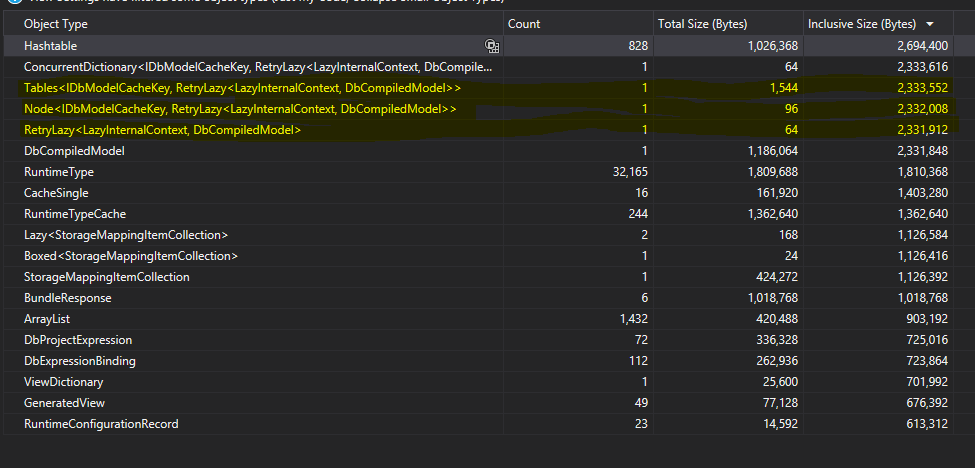Click the DbProjectExpression count 72
Viewport: 975px width, 468px height.
pos(641,340)
